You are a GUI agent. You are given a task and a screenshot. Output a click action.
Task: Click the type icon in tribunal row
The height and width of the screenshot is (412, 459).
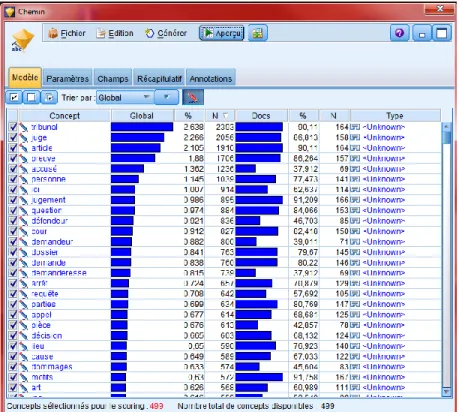pos(355,127)
